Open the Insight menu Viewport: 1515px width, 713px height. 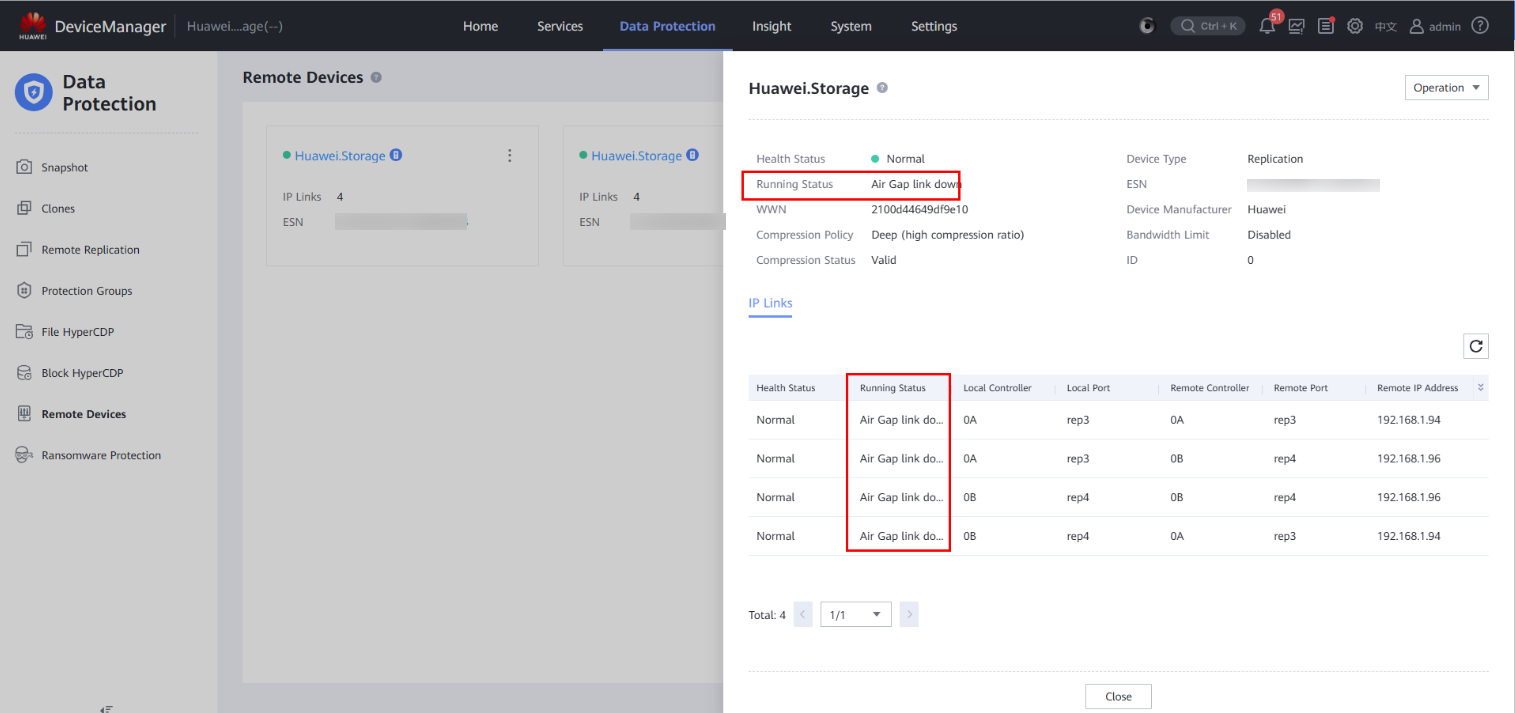click(x=771, y=26)
